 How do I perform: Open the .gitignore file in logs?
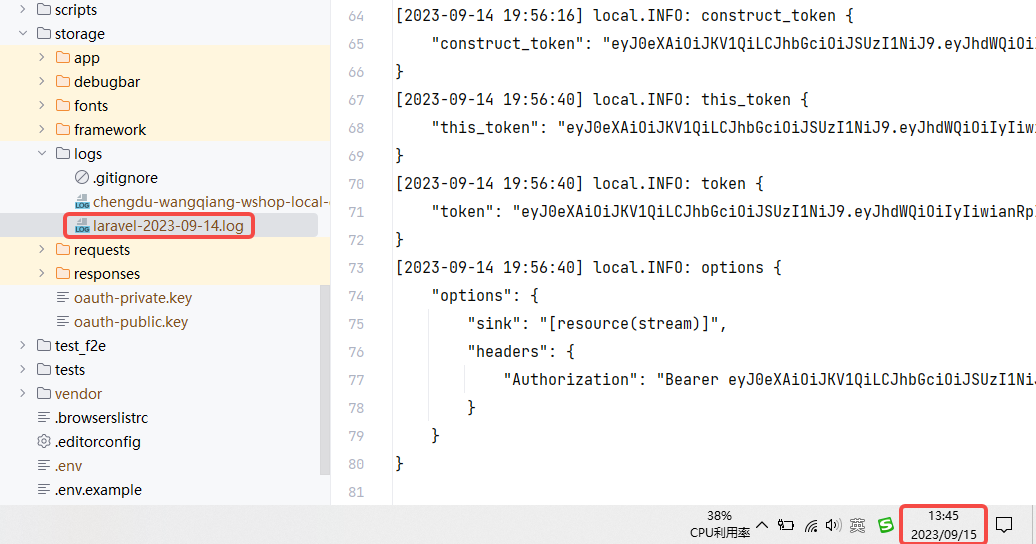(125, 177)
